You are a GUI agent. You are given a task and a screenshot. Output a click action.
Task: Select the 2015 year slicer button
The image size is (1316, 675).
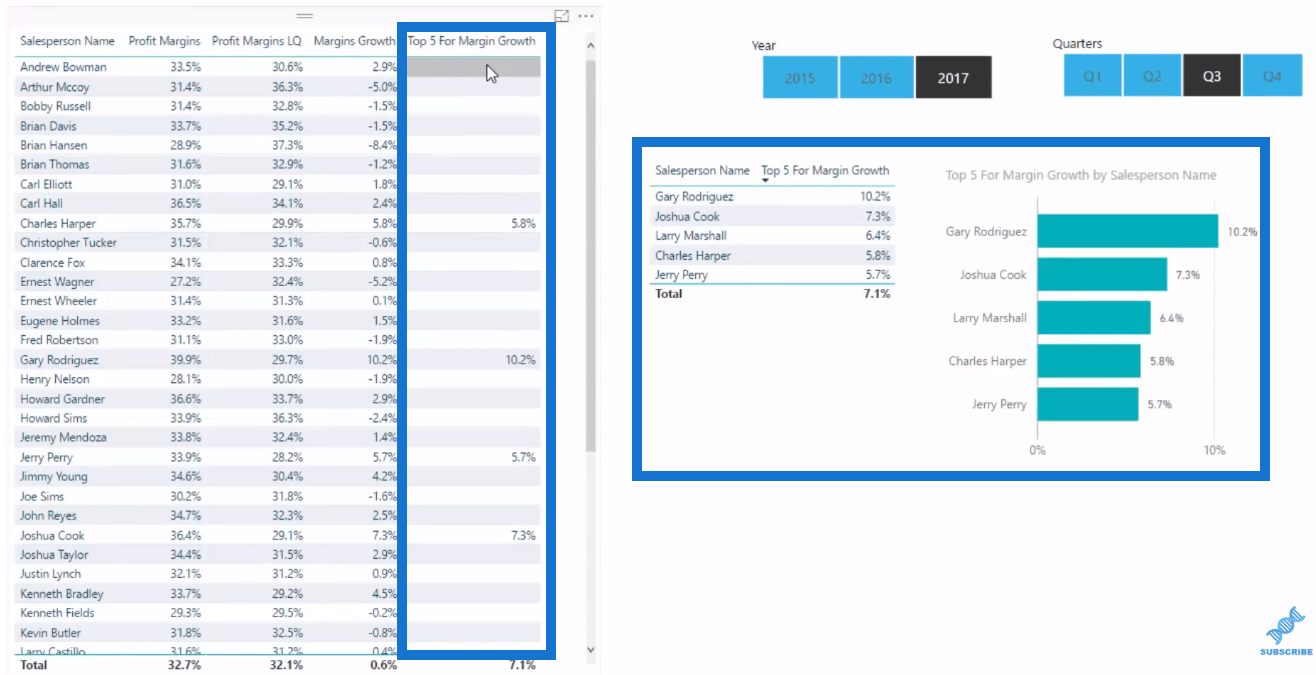800,77
